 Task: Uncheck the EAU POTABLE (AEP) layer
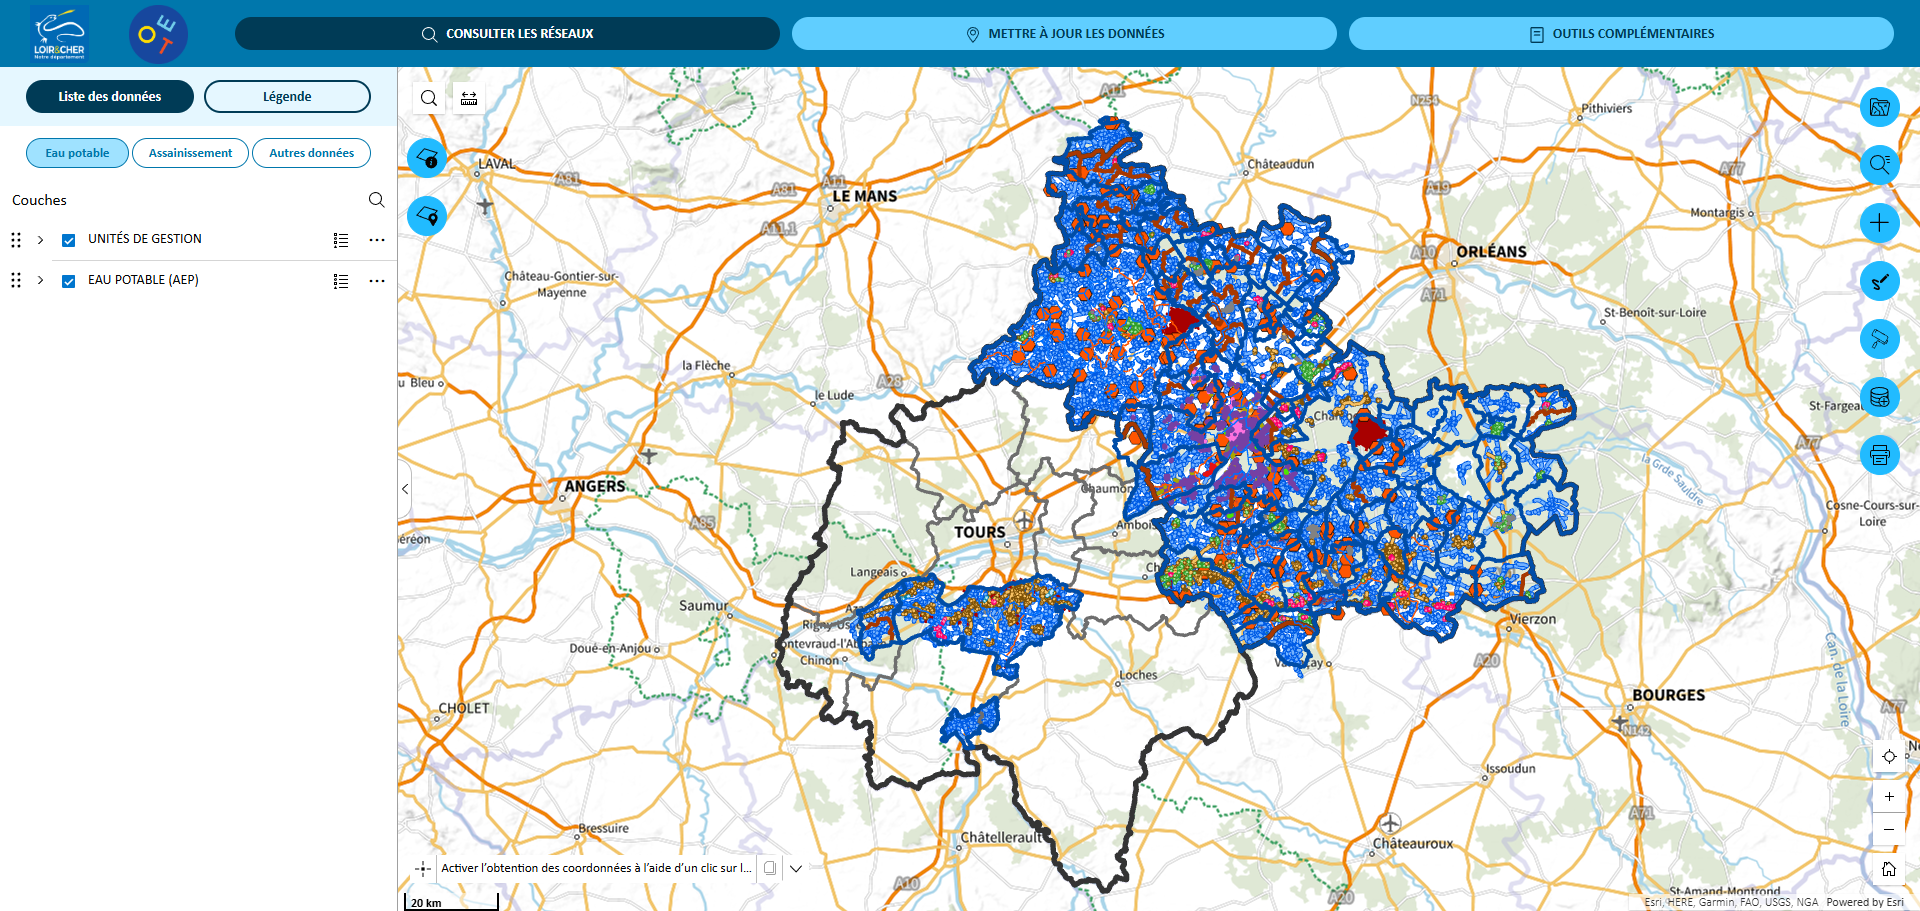pos(69,281)
